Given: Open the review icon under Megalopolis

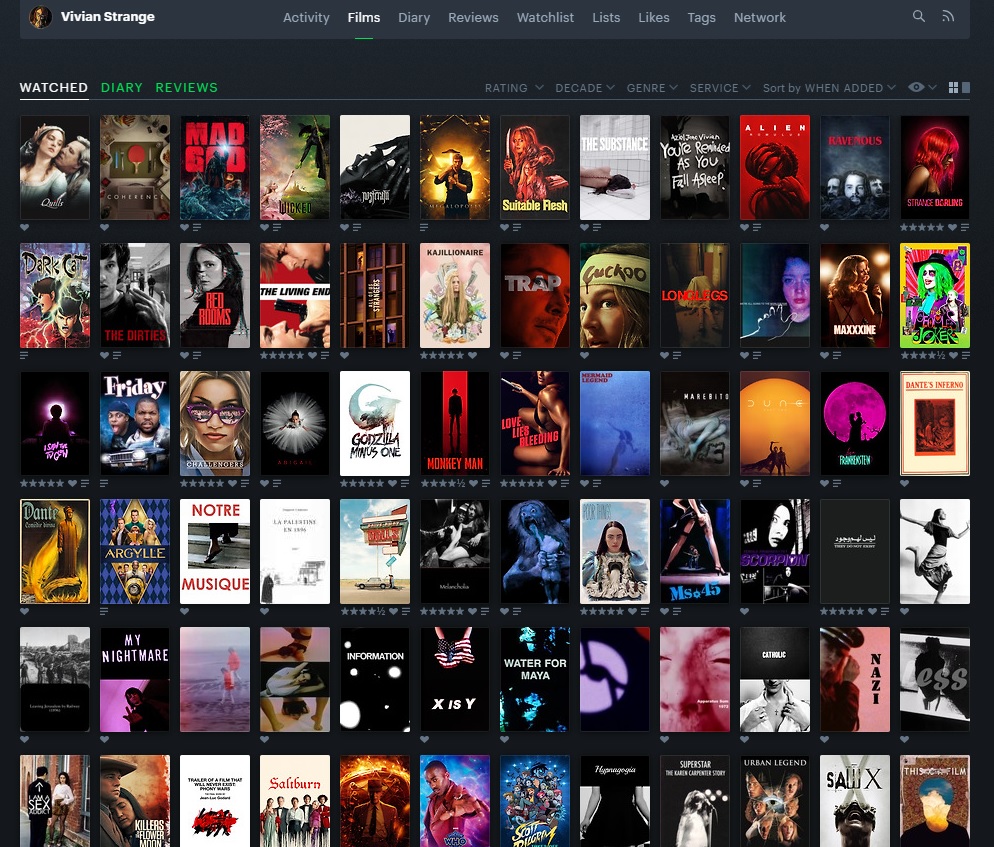Looking at the screenshot, I should coord(423,227).
